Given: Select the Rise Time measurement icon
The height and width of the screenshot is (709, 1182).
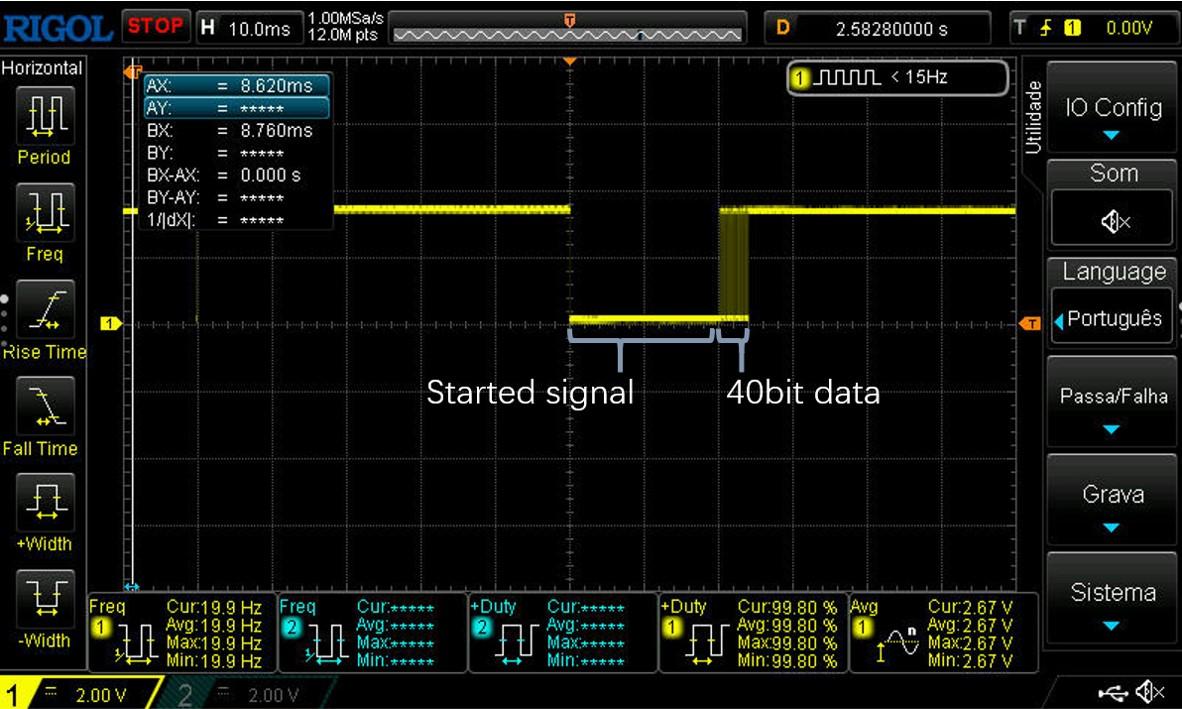Looking at the screenshot, I should (45, 310).
